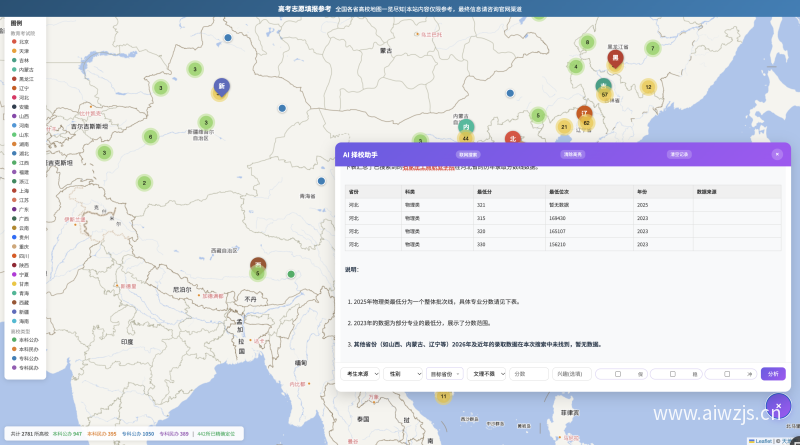Open the cluster marker labeled 7
This screenshot has height=445, width=800.
653,48
